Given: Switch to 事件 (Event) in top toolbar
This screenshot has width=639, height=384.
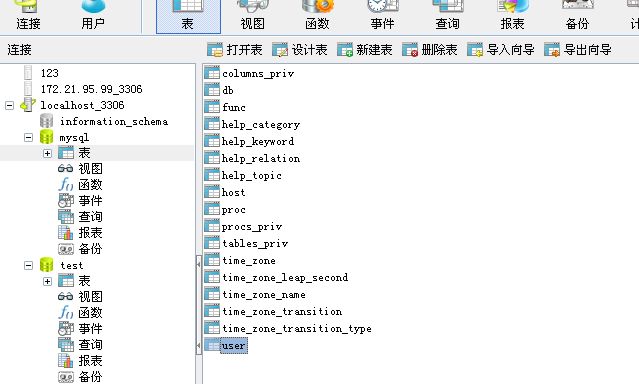Looking at the screenshot, I should click(x=382, y=16).
